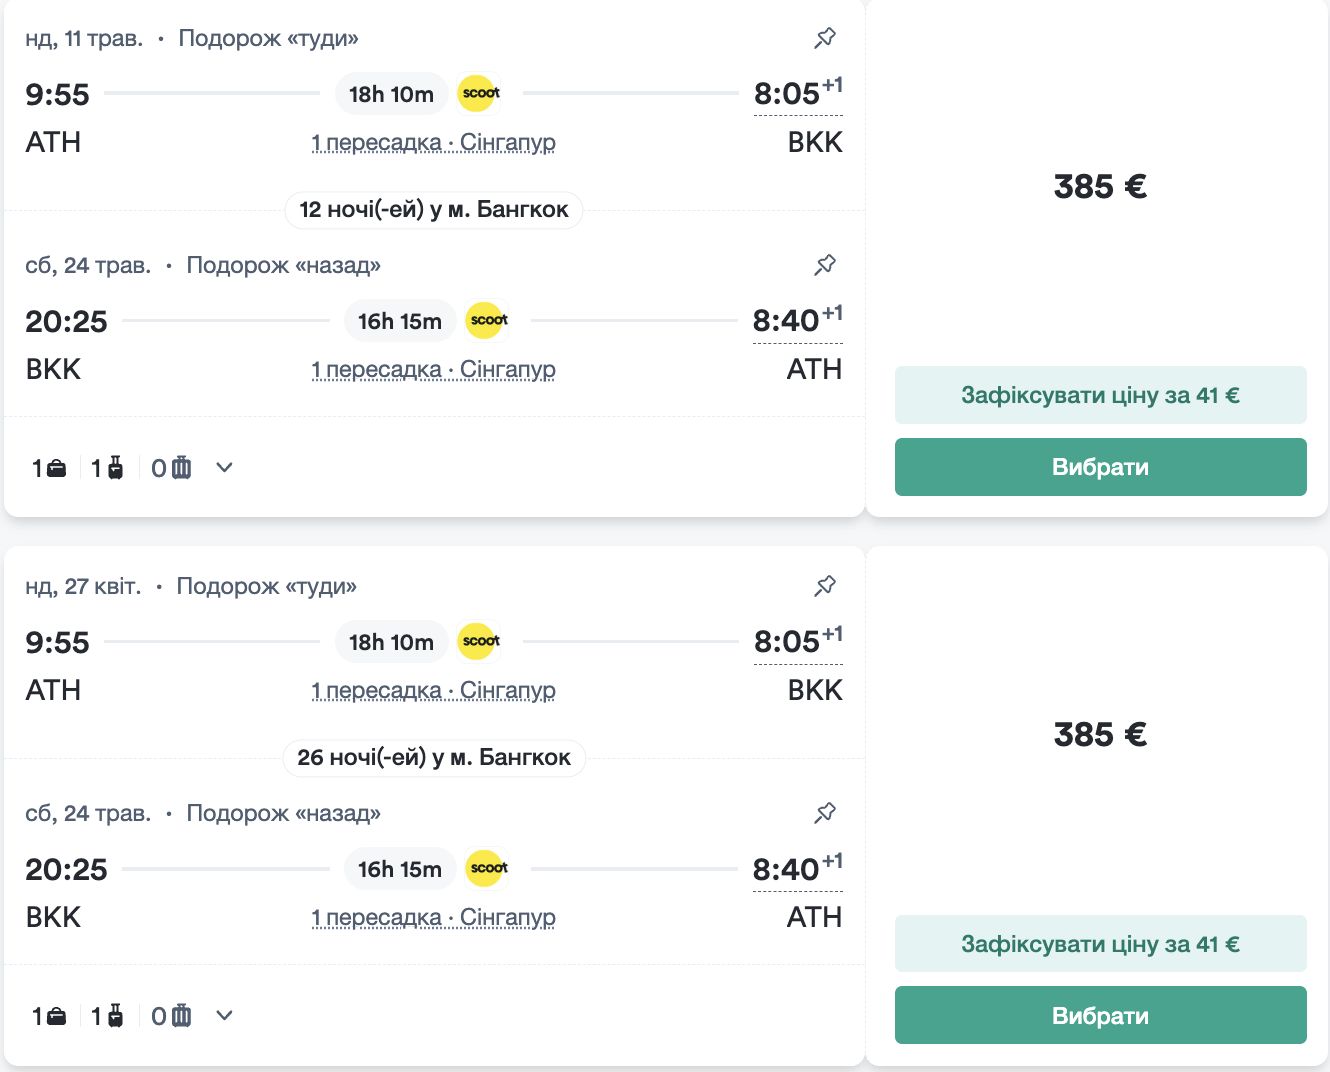The width and height of the screenshot is (1330, 1072).
Task: Select the second 385 € flight with Вибрати
Action: [x=1100, y=1015]
